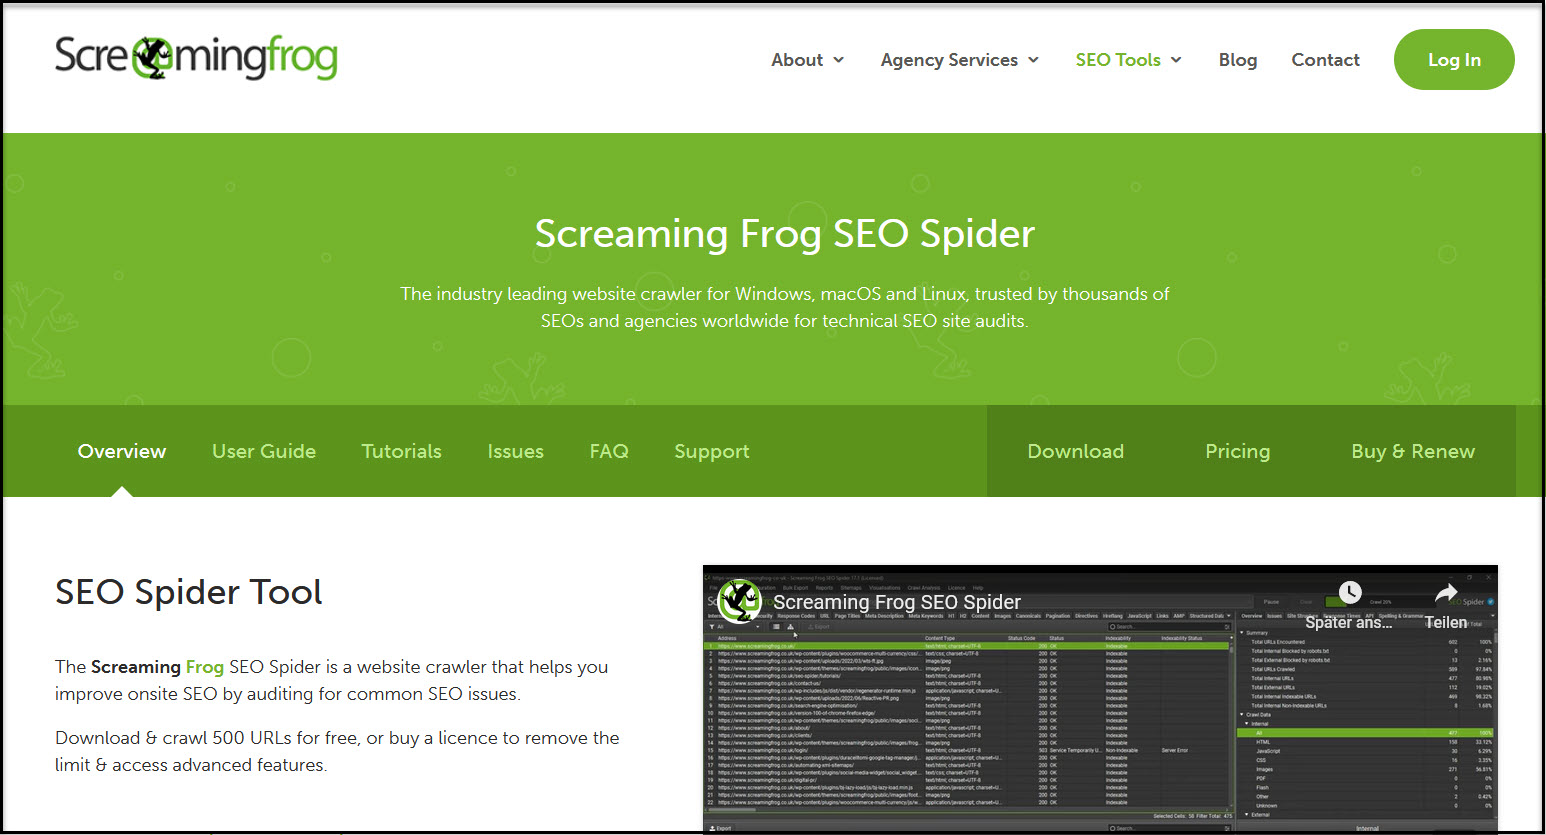Screen dimensions: 1546x835
Task: Open the Pricing page
Action: click(1237, 451)
